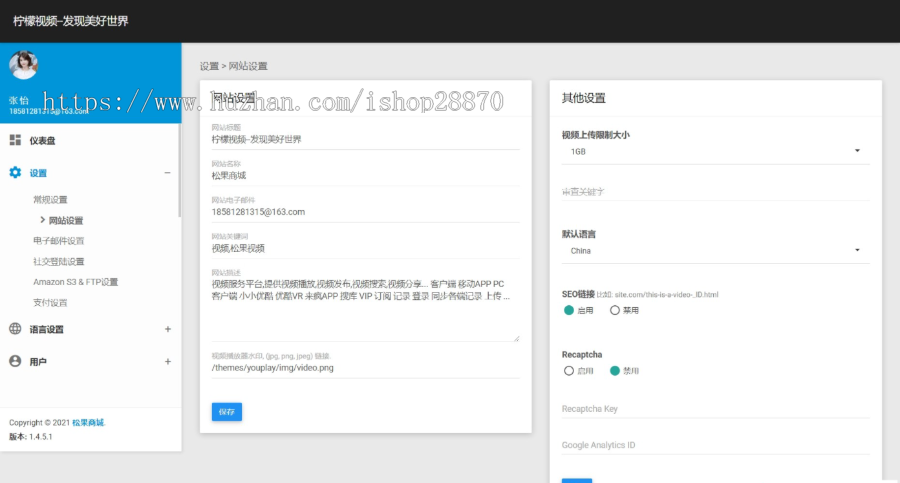Viewport: 900px width, 483px height.
Task: Click the 网站描述 text area
Action: [x=366, y=310]
